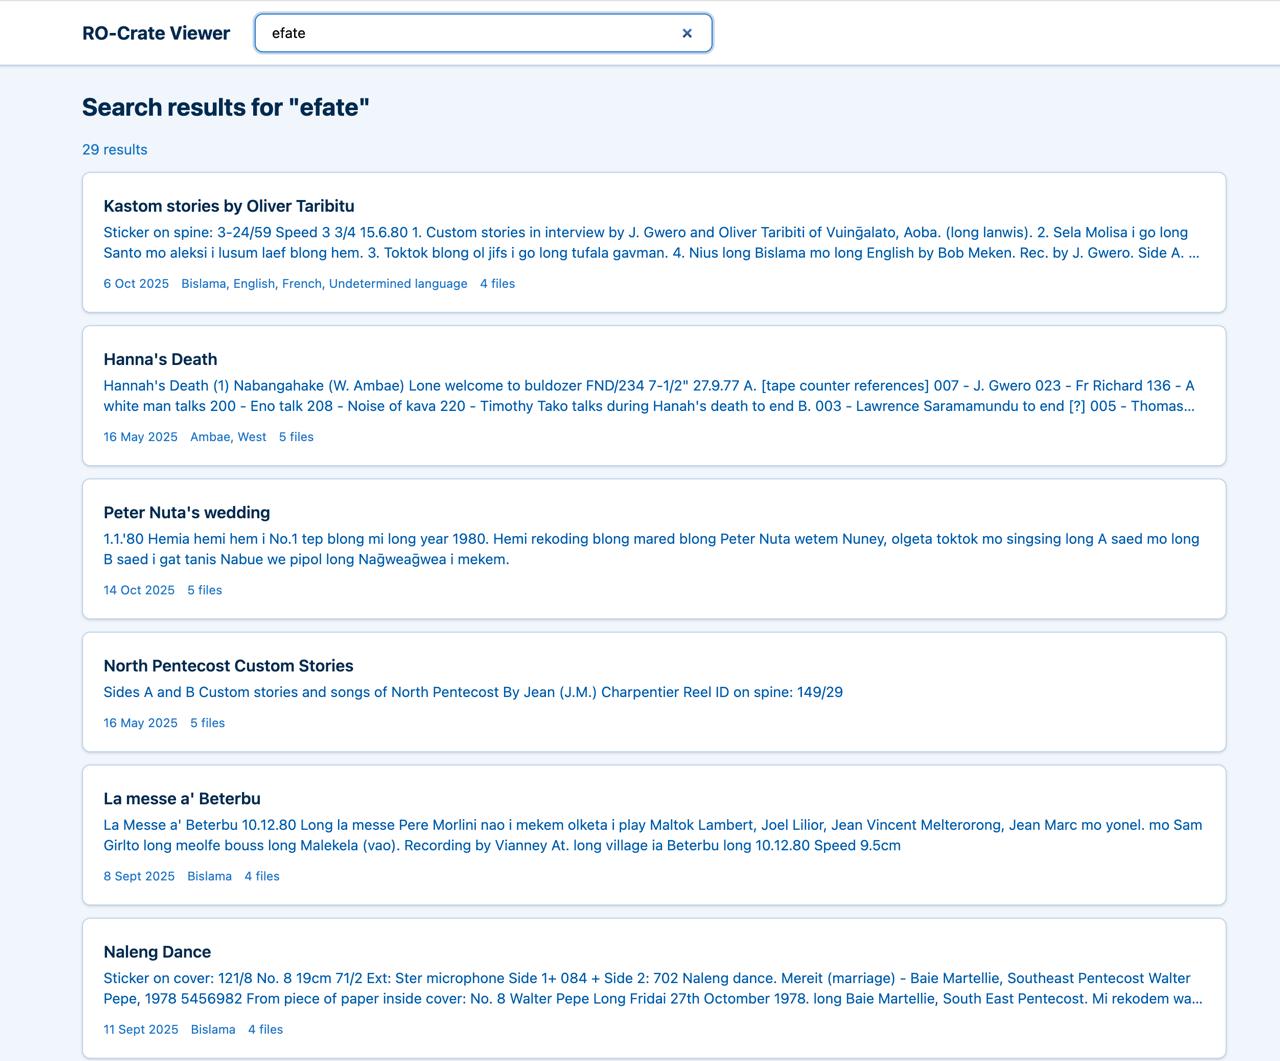Viewport: 1280px width, 1061px height.
Task: Open "La messe a' Beterbu" record
Action: 182,798
